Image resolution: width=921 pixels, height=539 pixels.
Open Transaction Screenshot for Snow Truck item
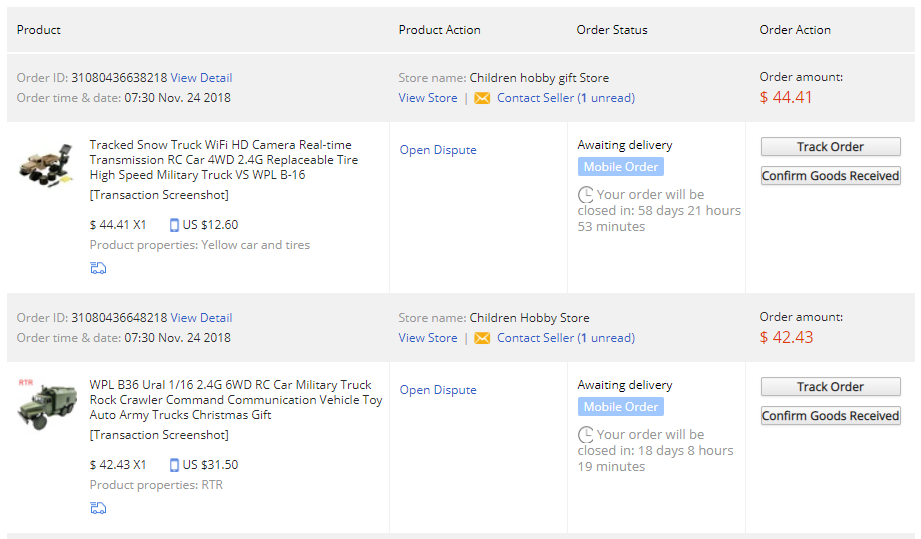(159, 195)
